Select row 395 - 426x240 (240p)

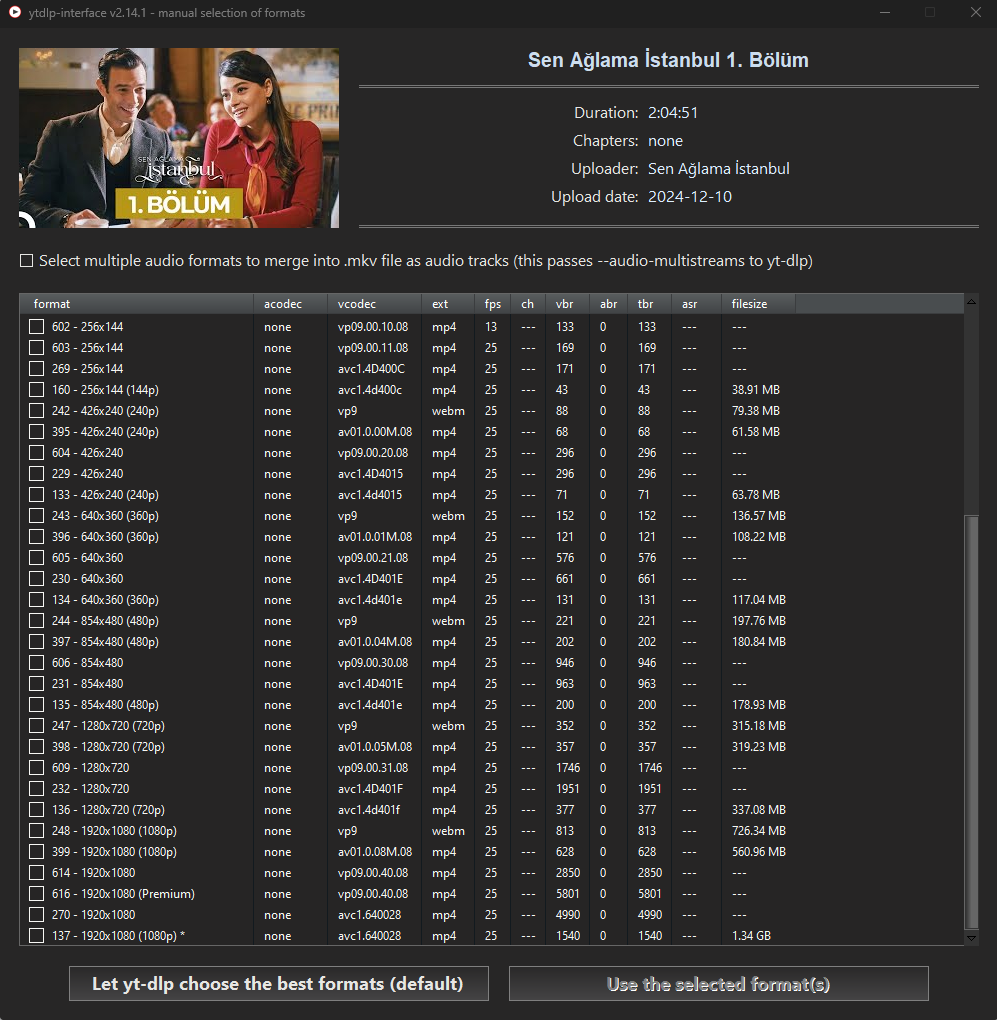(491, 431)
